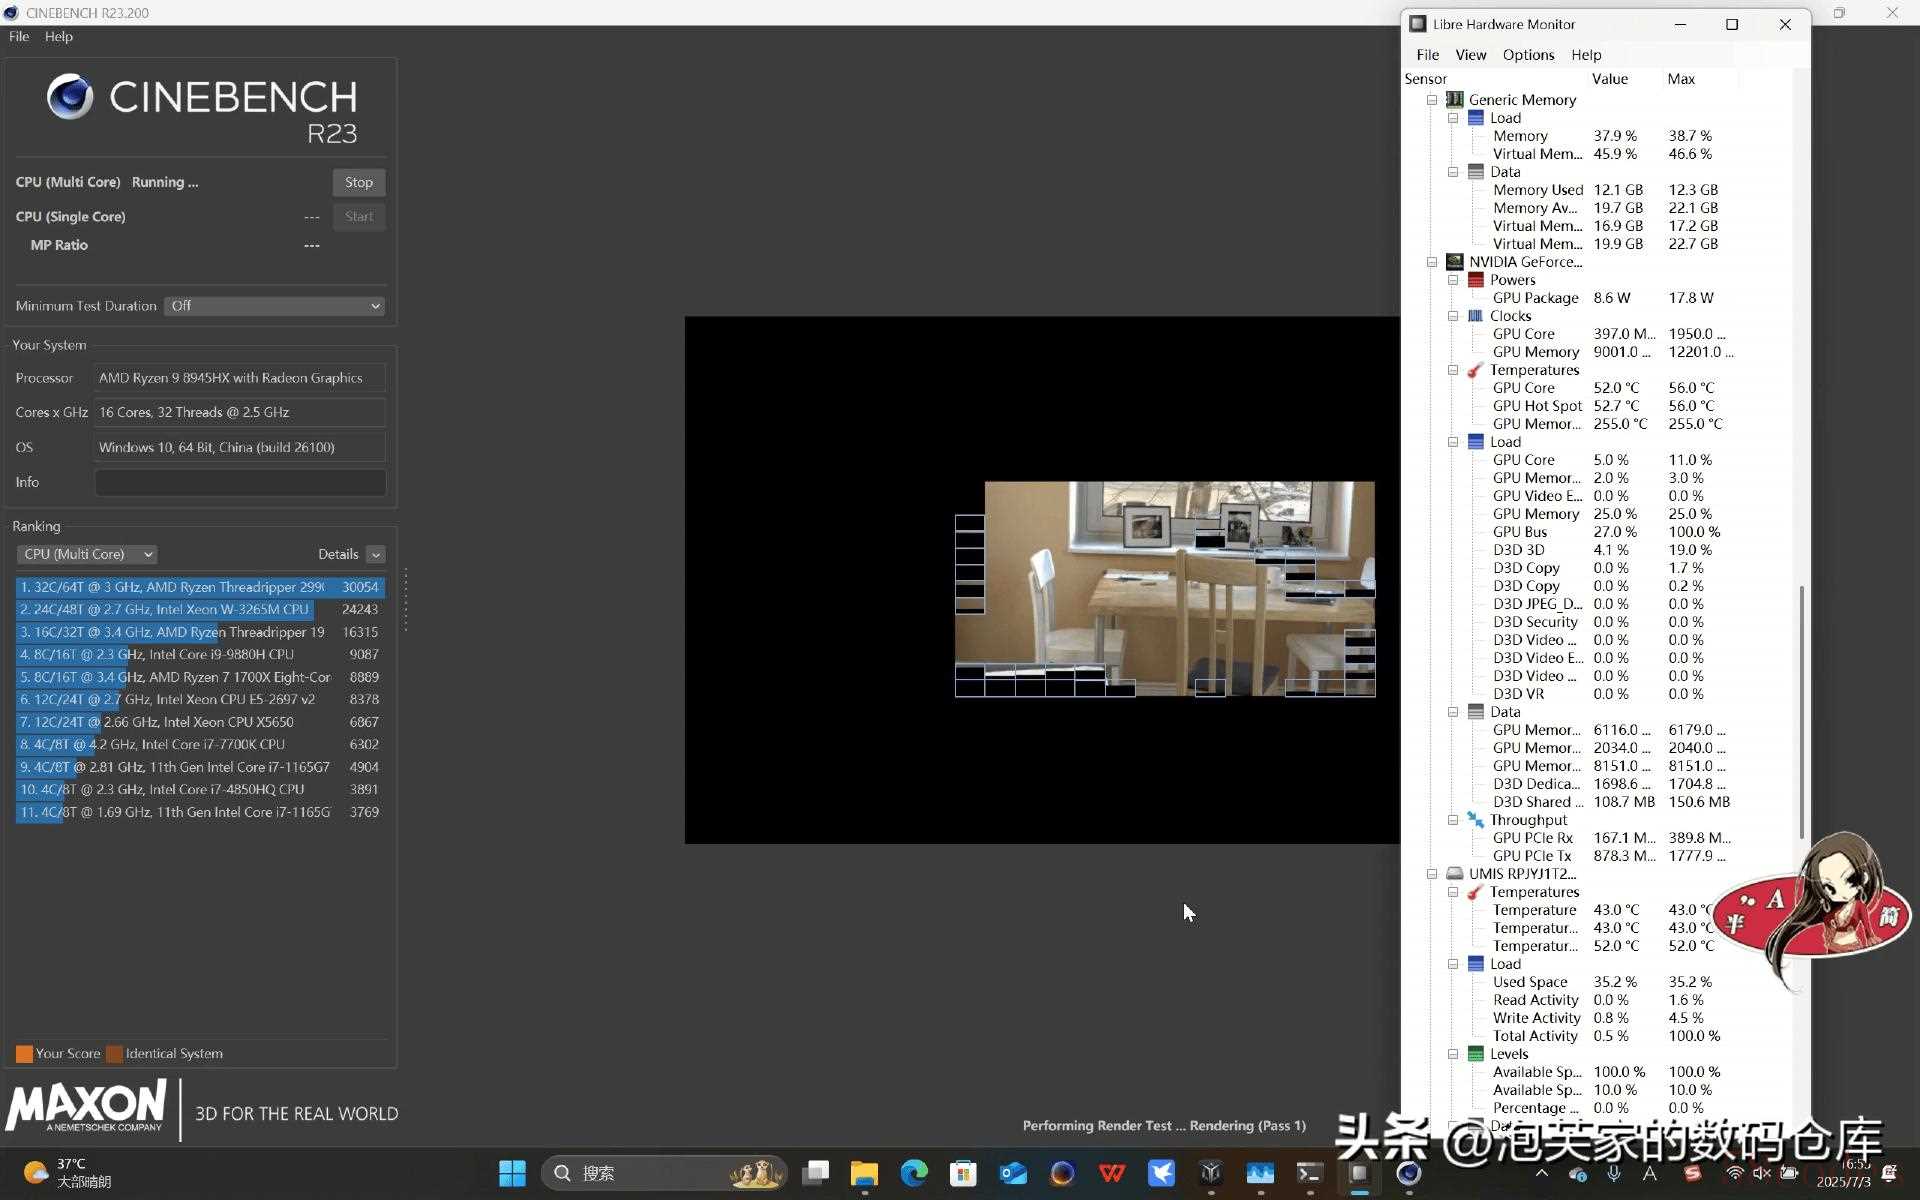Image resolution: width=1920 pixels, height=1200 pixels.
Task: Collapse the Generic Memory tree node
Action: tap(1432, 100)
